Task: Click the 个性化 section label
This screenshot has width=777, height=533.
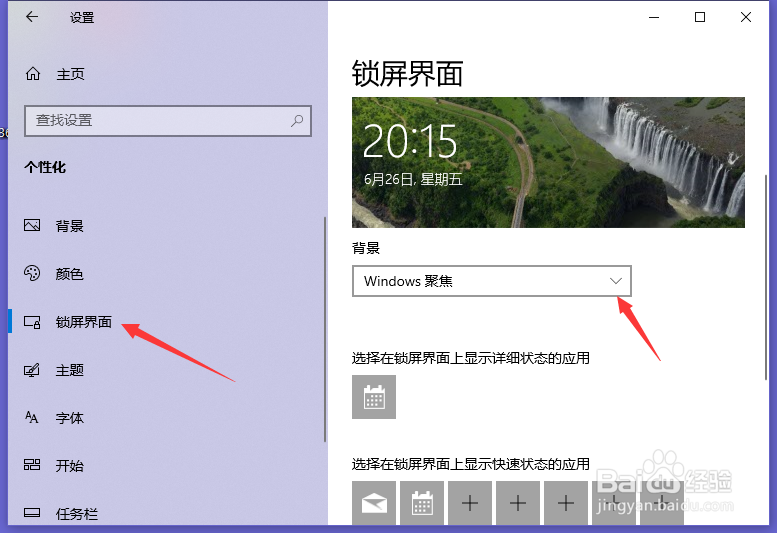Action: pyautogui.click(x=45, y=167)
